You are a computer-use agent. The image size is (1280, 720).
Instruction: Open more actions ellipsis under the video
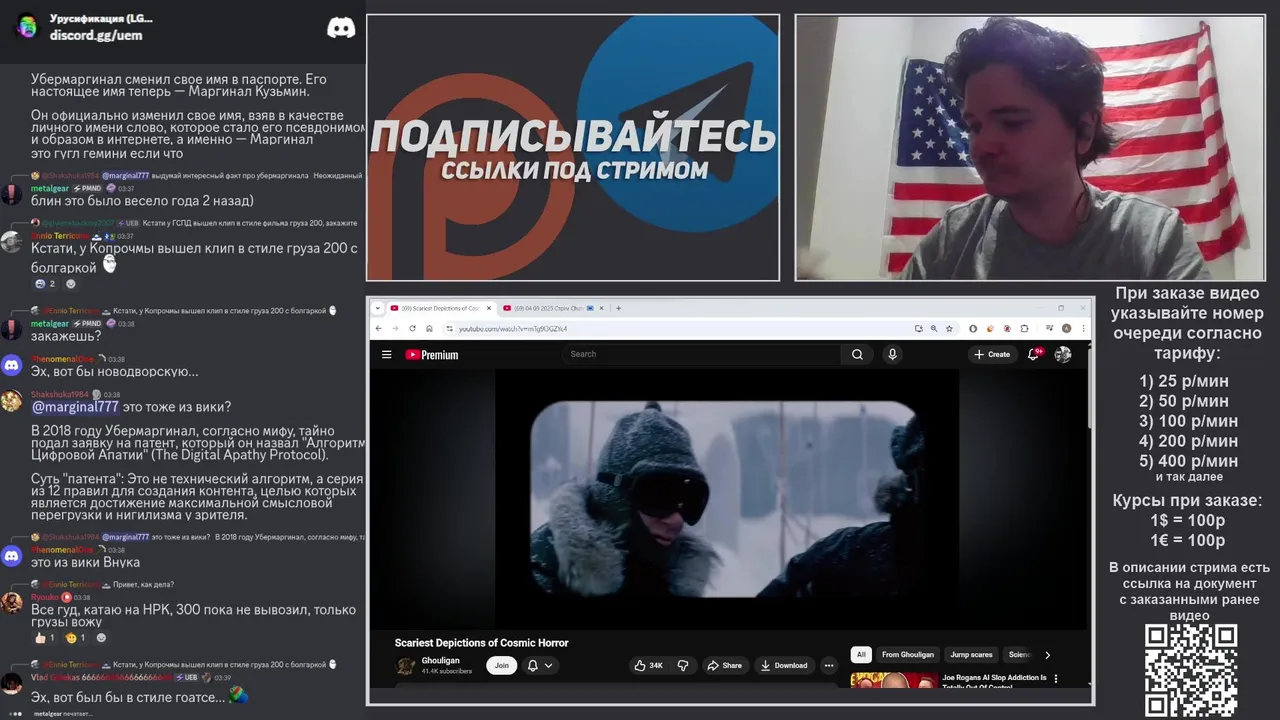(828, 665)
